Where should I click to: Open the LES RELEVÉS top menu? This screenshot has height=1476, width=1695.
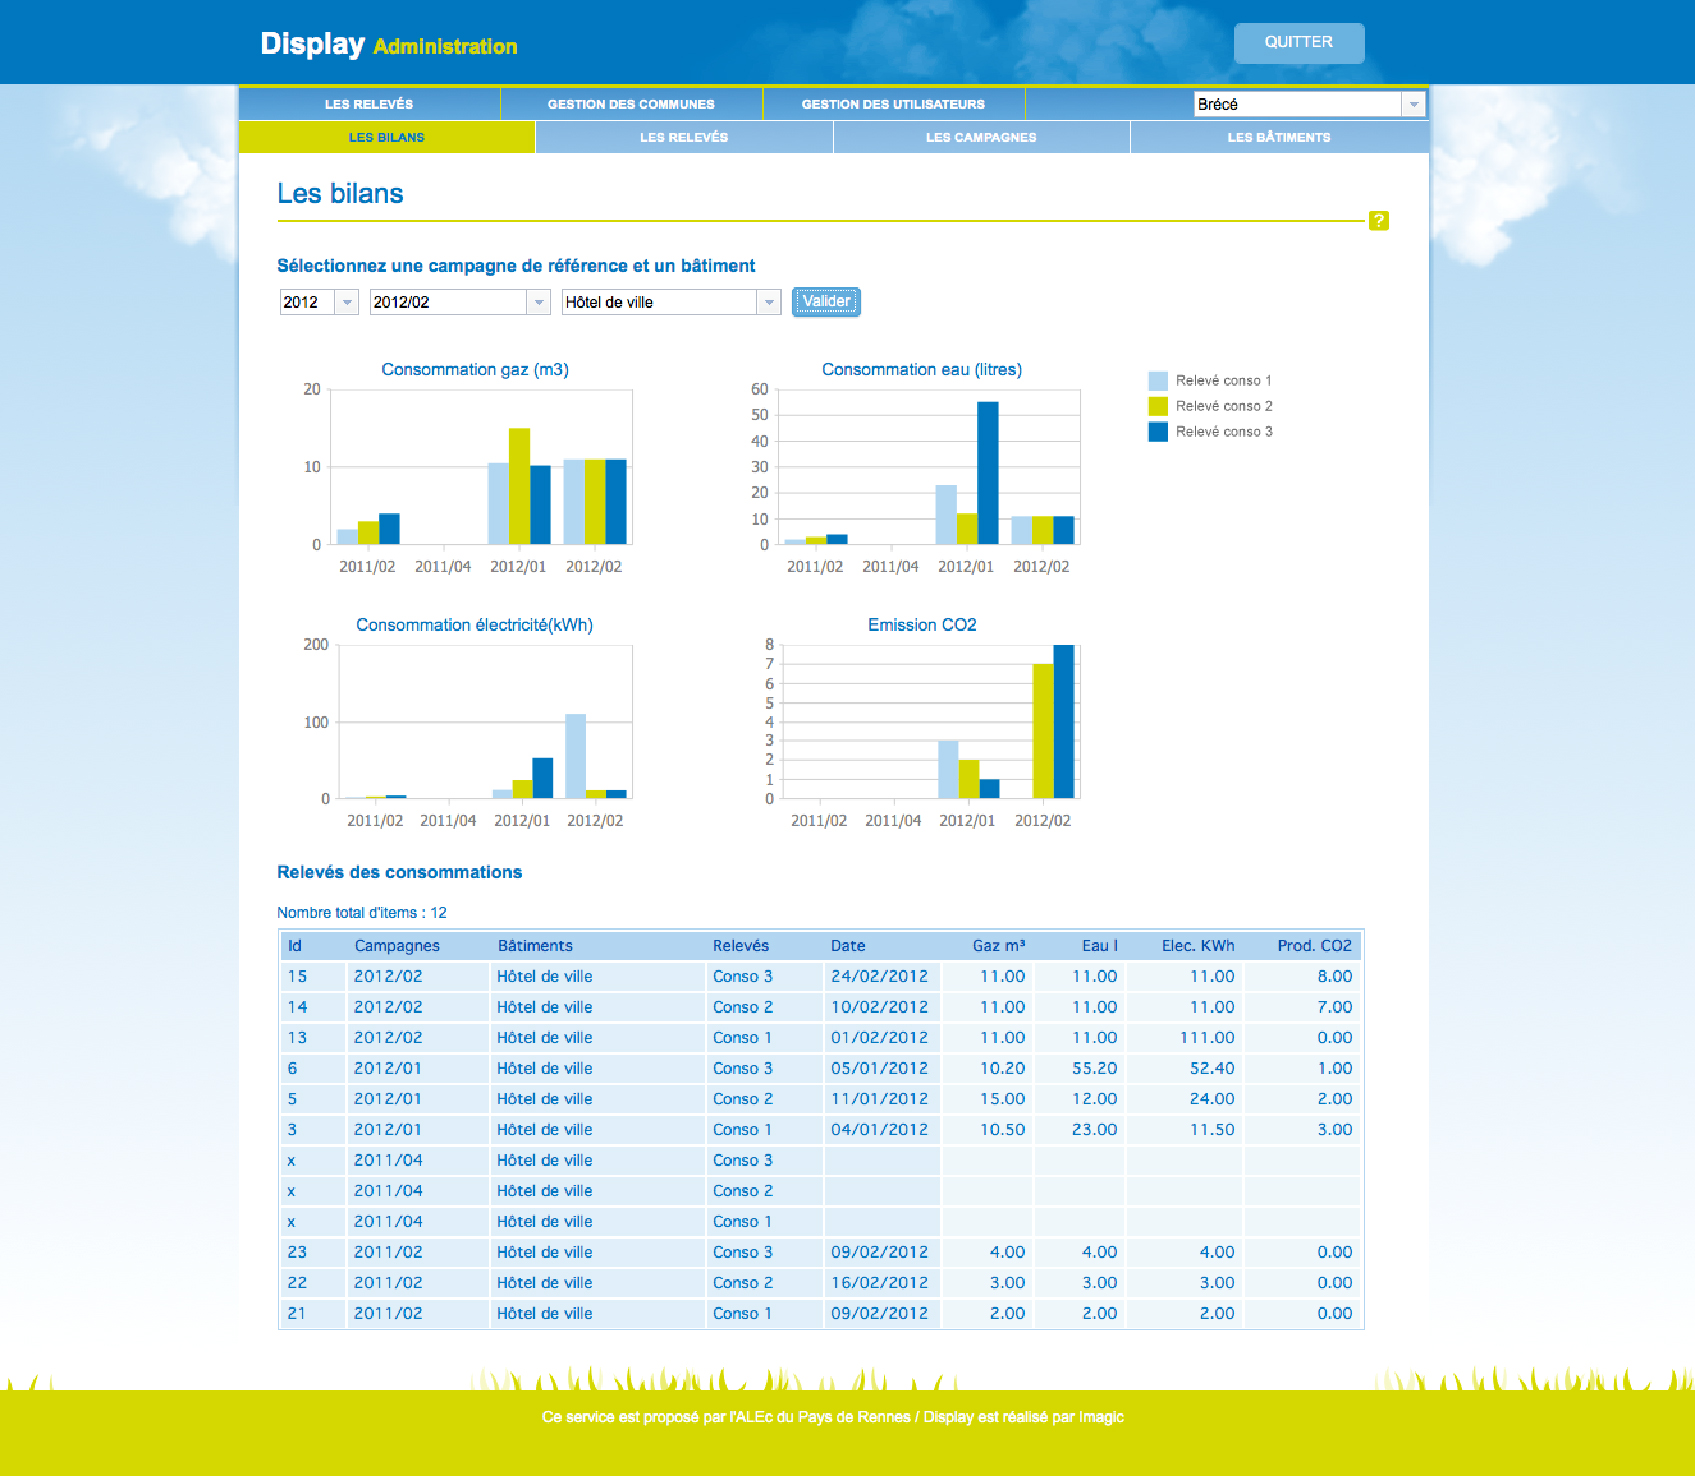[x=369, y=104]
